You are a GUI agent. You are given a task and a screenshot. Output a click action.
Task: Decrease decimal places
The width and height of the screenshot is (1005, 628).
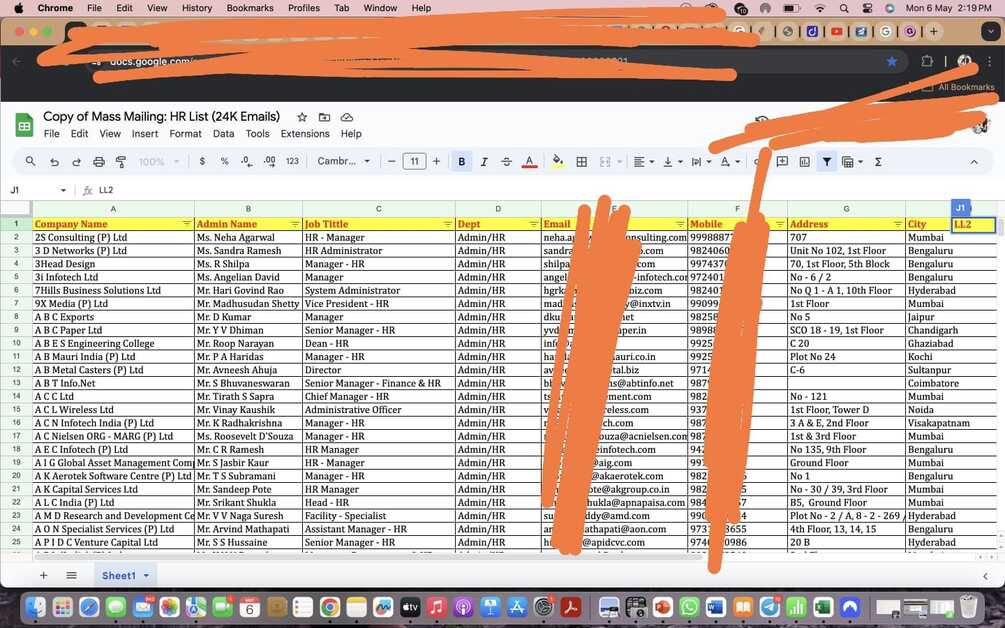(247, 161)
